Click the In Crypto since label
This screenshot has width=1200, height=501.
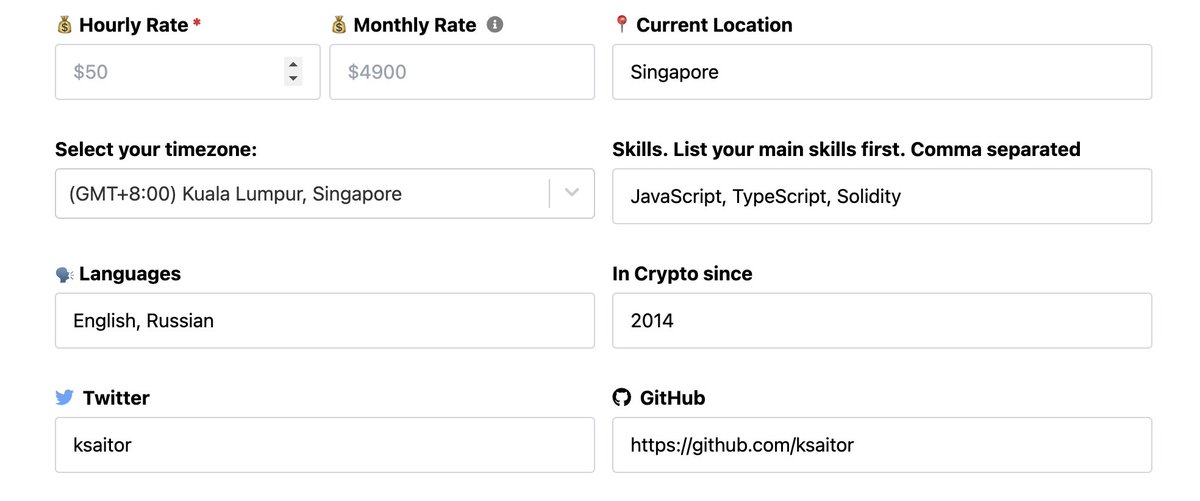click(x=682, y=273)
